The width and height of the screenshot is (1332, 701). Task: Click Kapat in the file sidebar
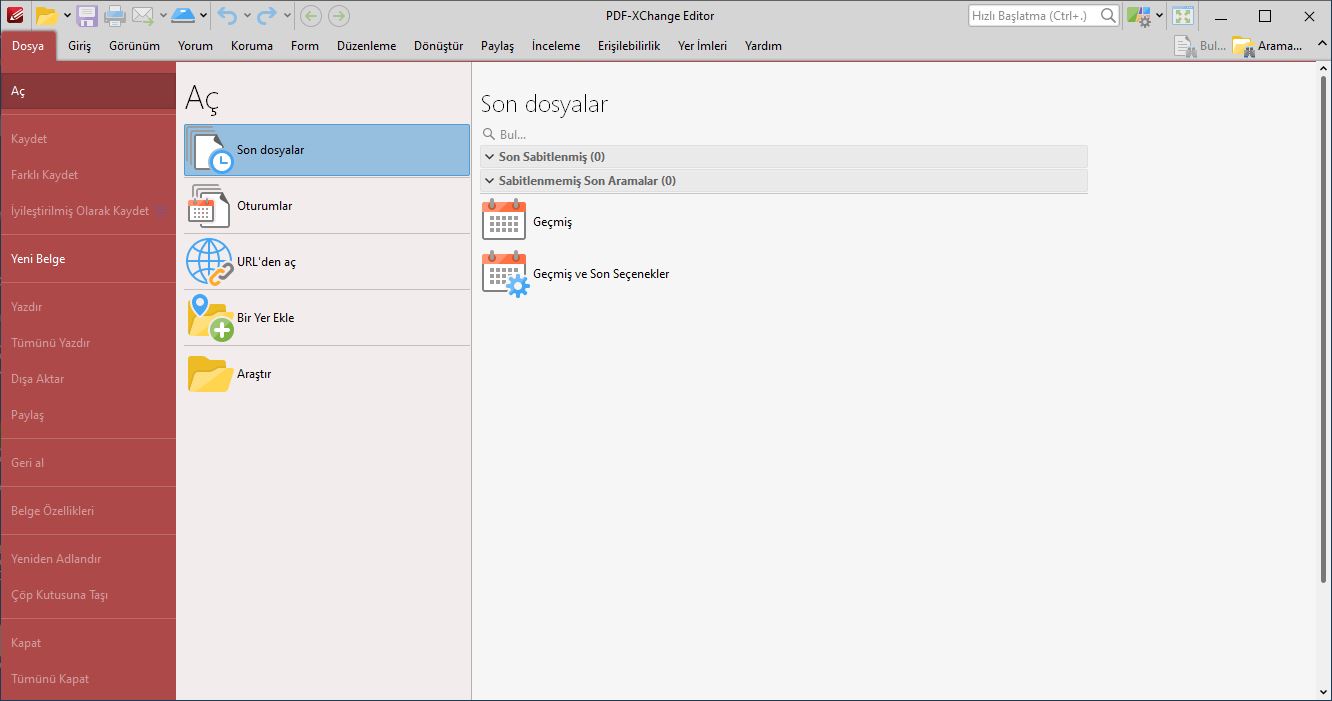point(88,643)
